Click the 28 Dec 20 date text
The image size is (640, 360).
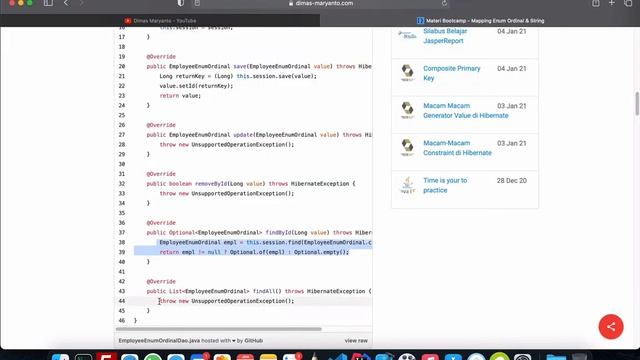(x=511, y=180)
